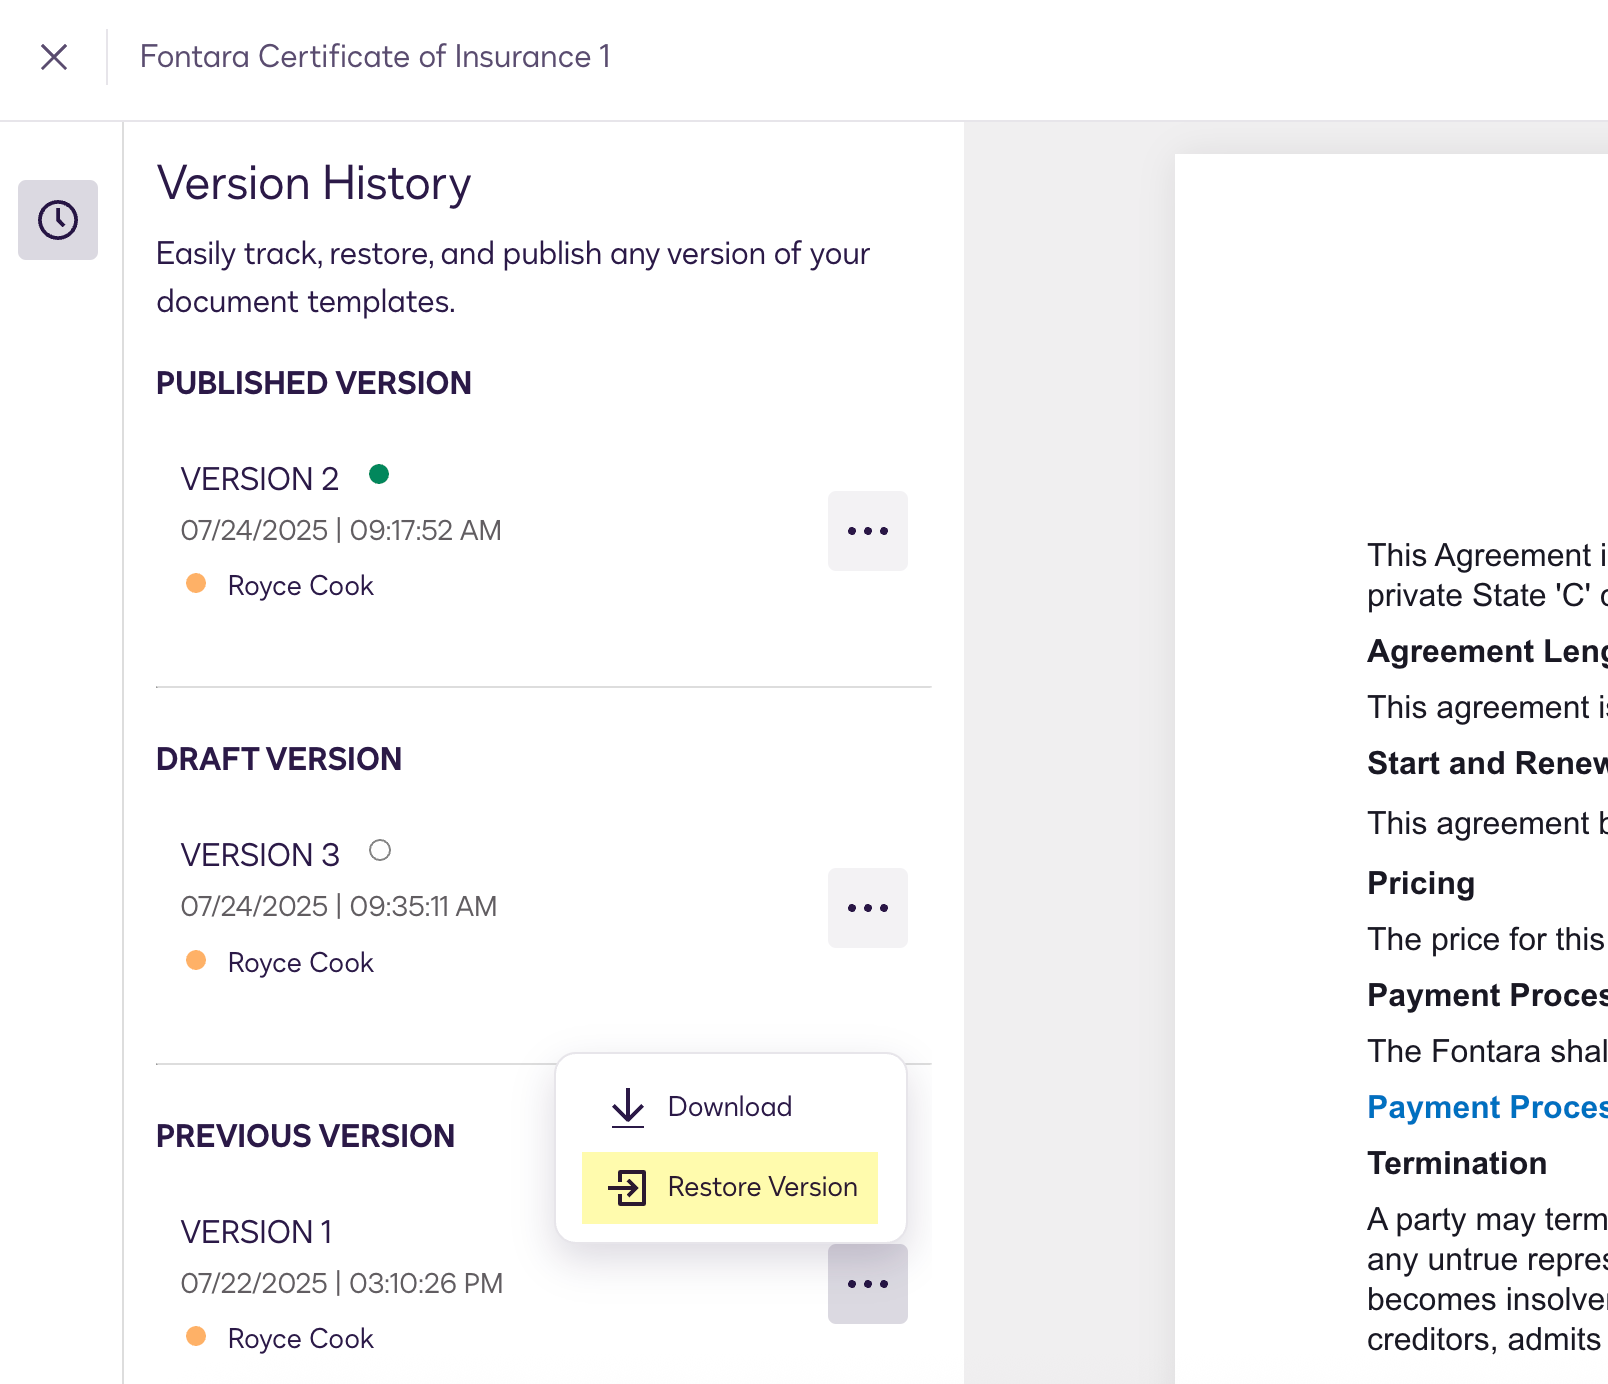The image size is (1608, 1384).
Task: Select the VERSION 1 previous entry
Action: click(256, 1232)
